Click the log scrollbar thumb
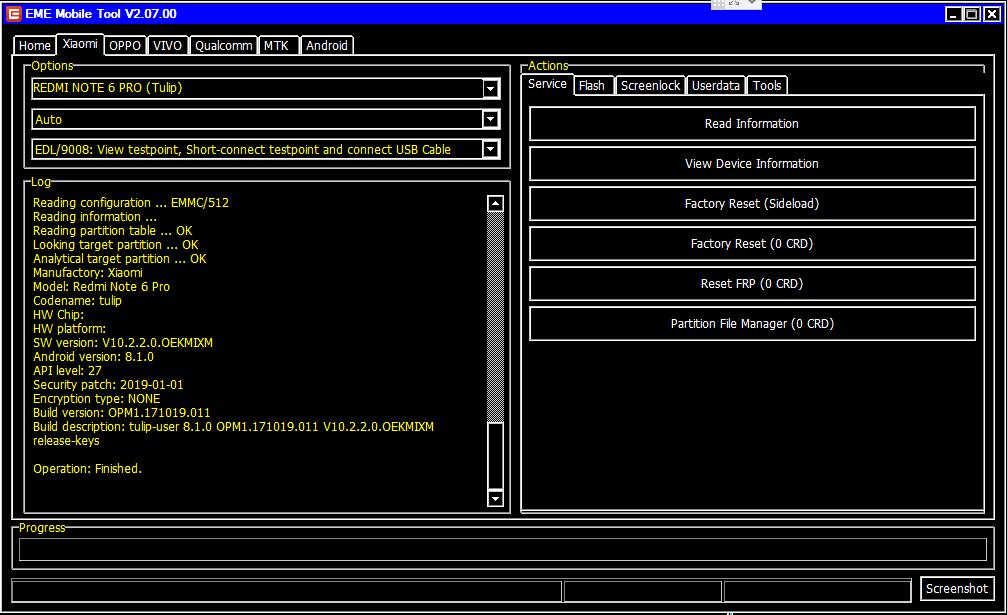 click(x=495, y=455)
